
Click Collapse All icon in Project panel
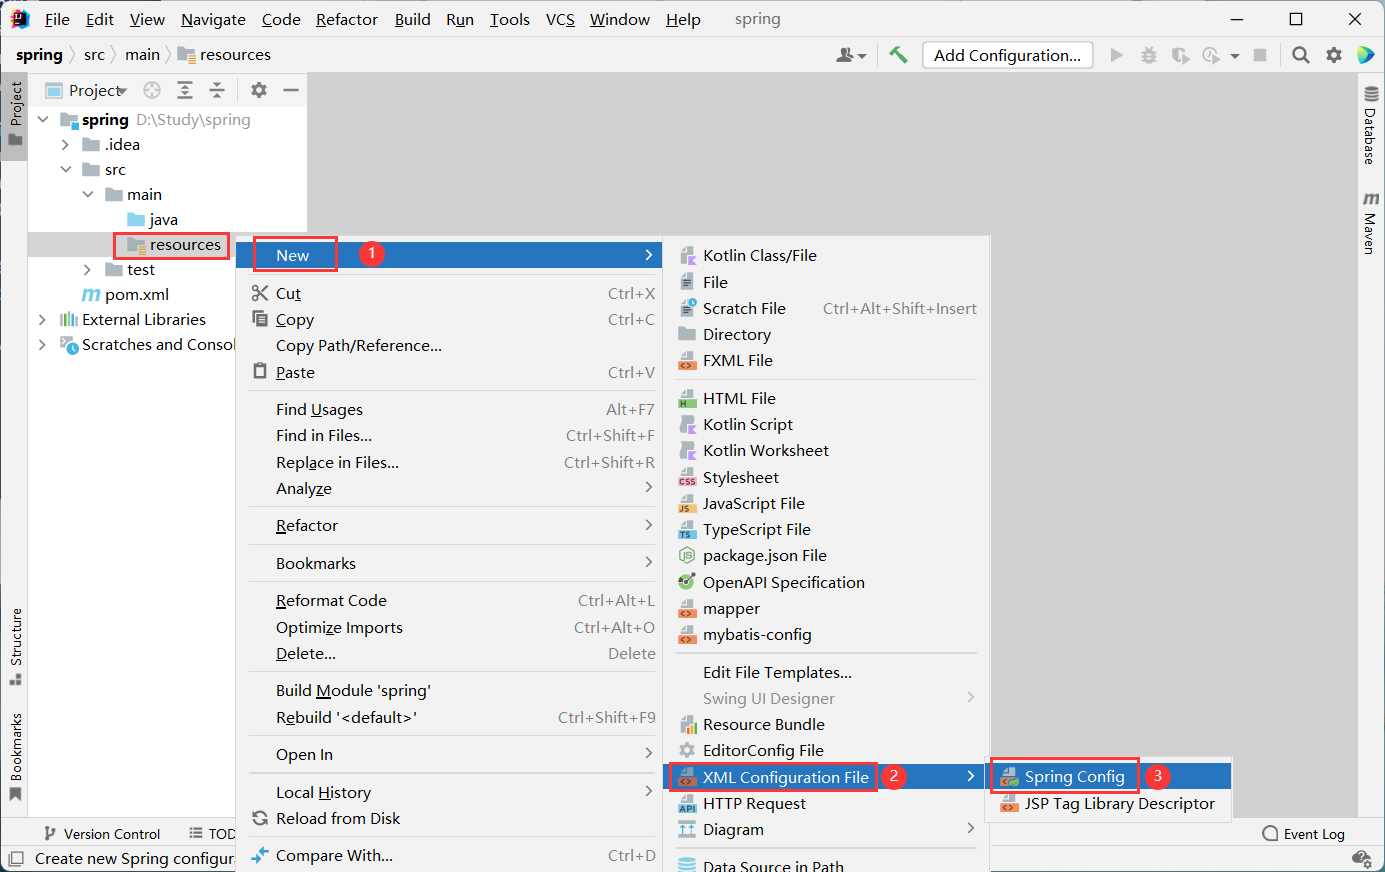coord(217,90)
